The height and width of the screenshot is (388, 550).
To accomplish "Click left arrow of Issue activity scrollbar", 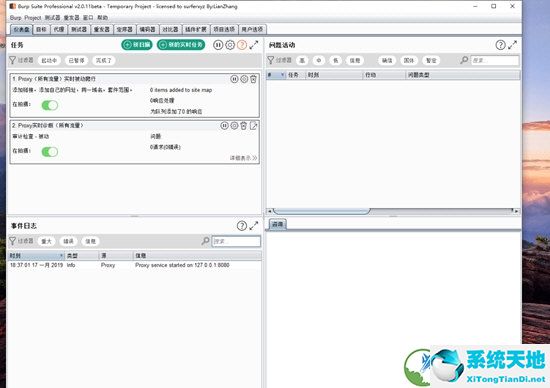I will click(x=269, y=211).
